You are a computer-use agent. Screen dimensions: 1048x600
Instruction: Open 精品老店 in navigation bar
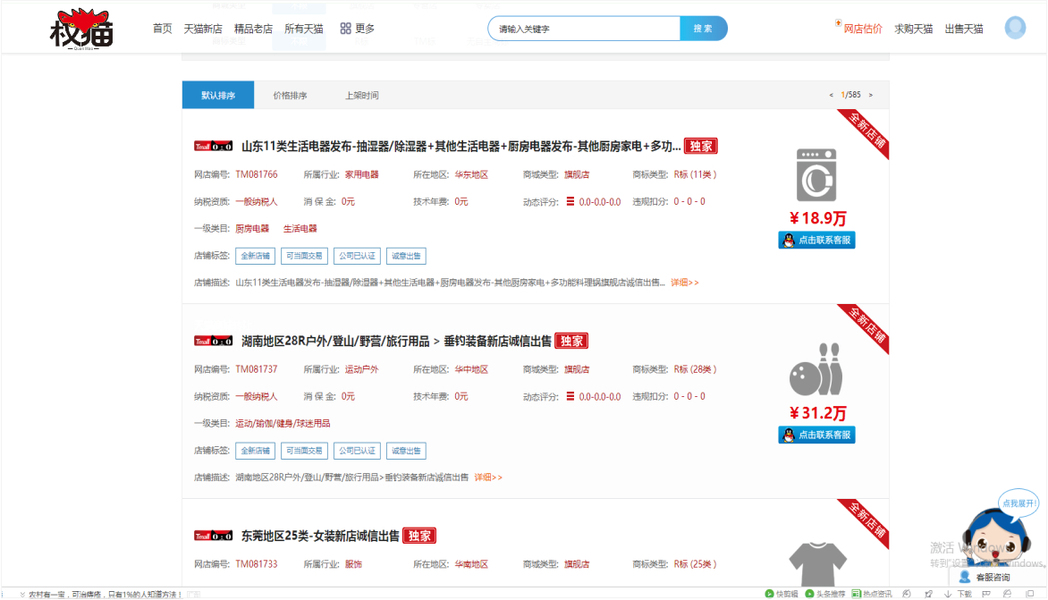253,28
